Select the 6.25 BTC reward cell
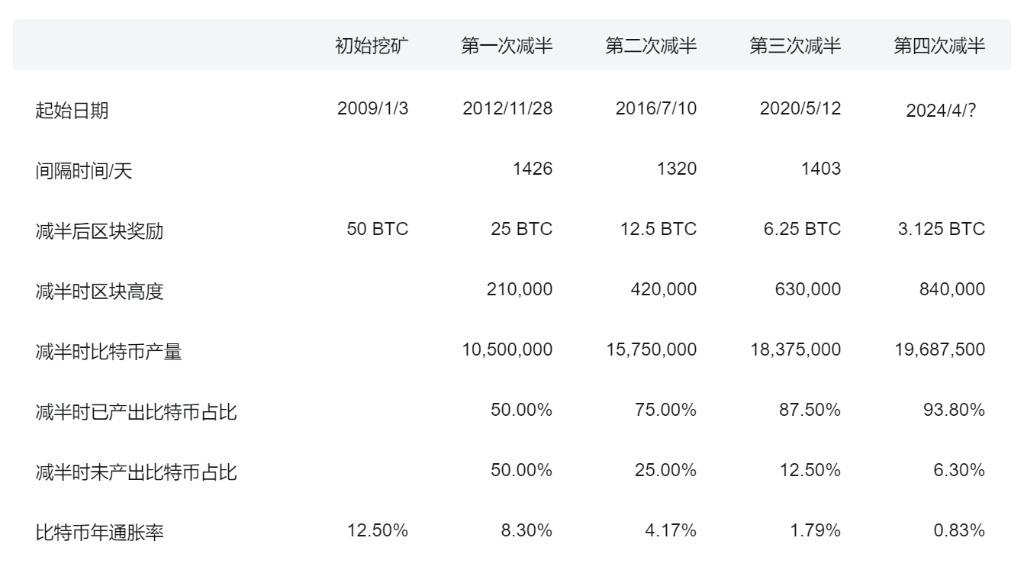 [x=800, y=229]
